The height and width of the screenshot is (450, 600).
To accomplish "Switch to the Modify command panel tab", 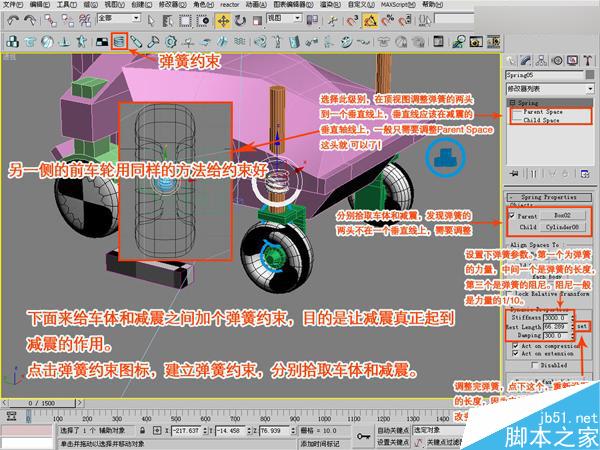I will (526, 60).
